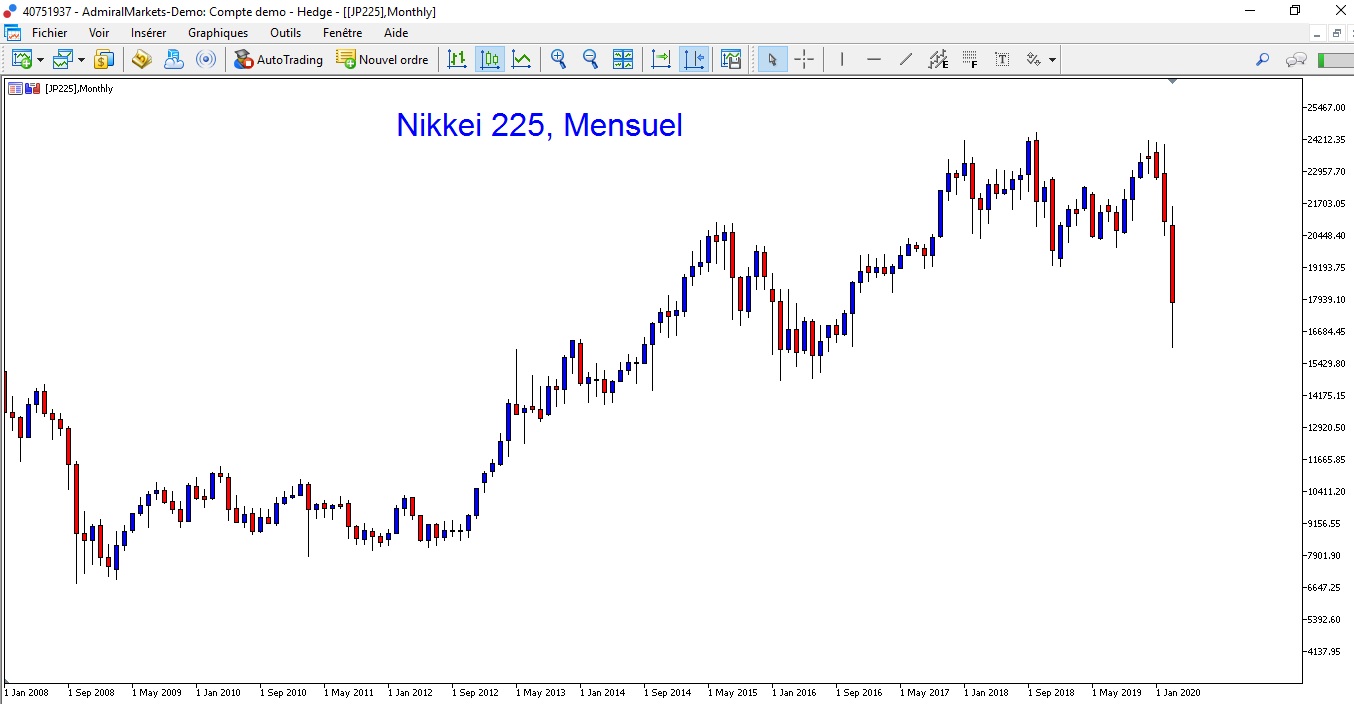Viewport: 1354px width, 704px height.
Task: Open the Graphiques menu
Action: (218, 33)
